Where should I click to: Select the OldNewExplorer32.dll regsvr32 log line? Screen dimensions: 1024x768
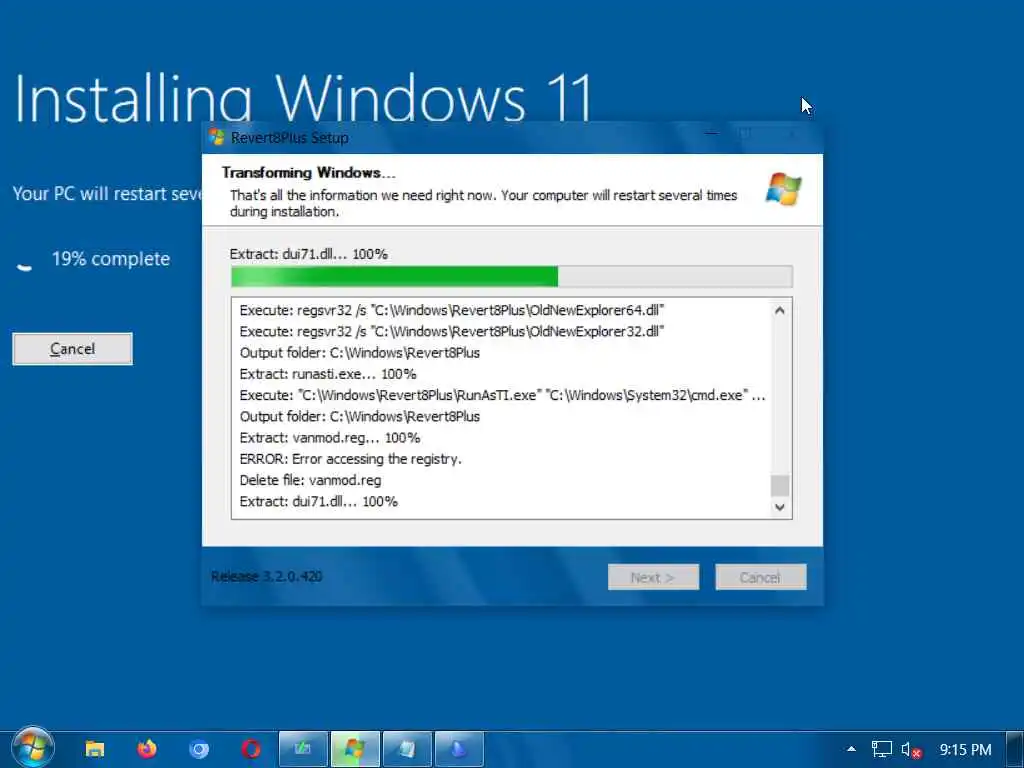coord(452,332)
